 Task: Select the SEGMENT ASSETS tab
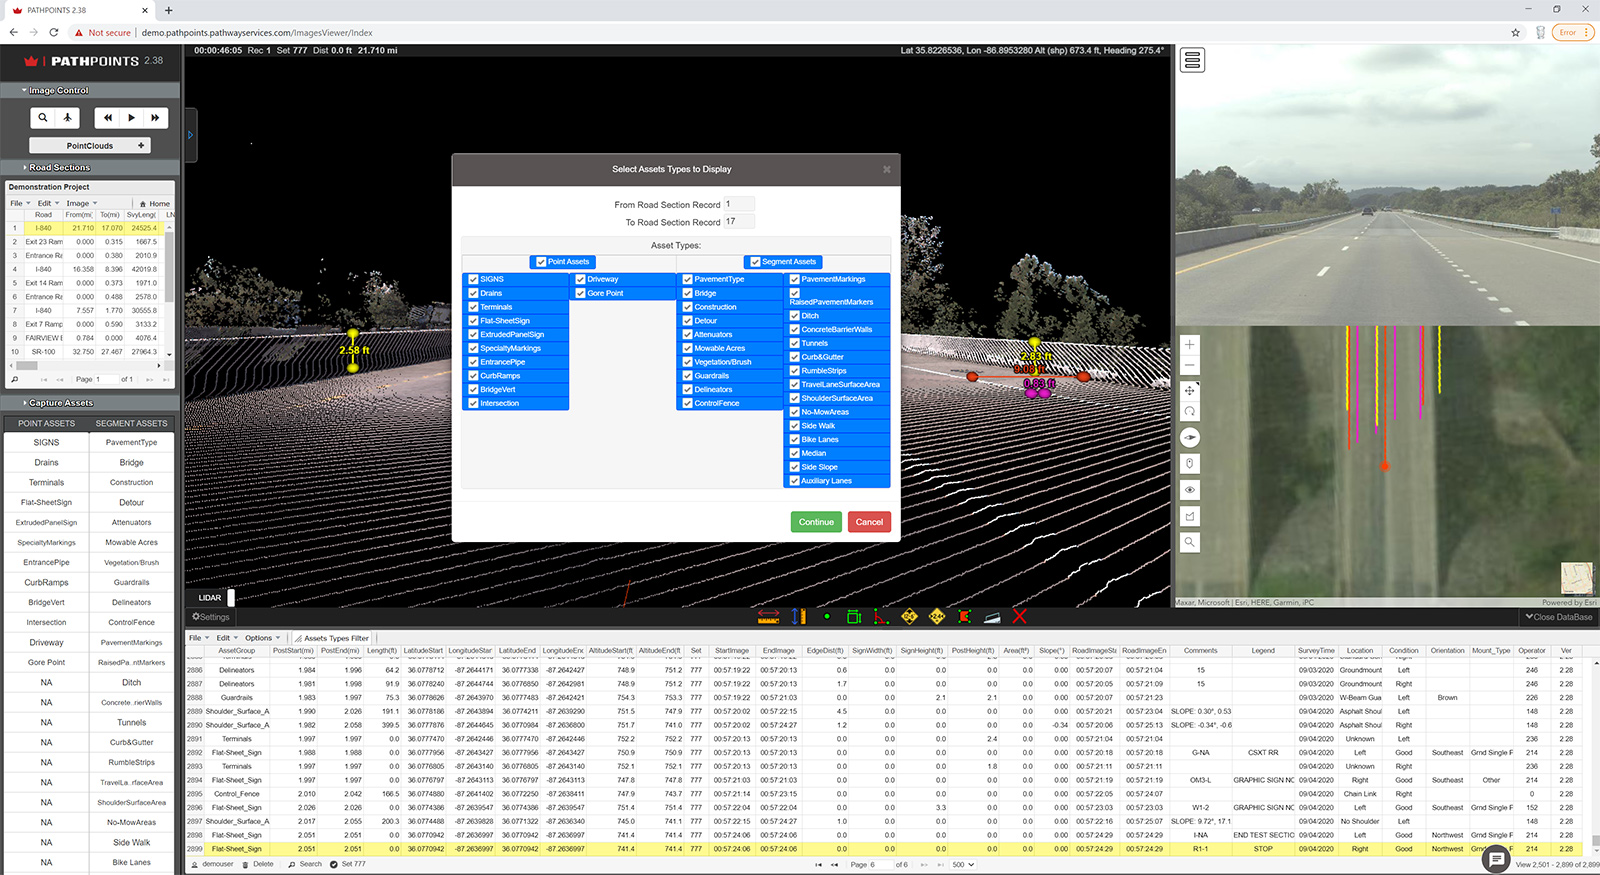[131, 424]
